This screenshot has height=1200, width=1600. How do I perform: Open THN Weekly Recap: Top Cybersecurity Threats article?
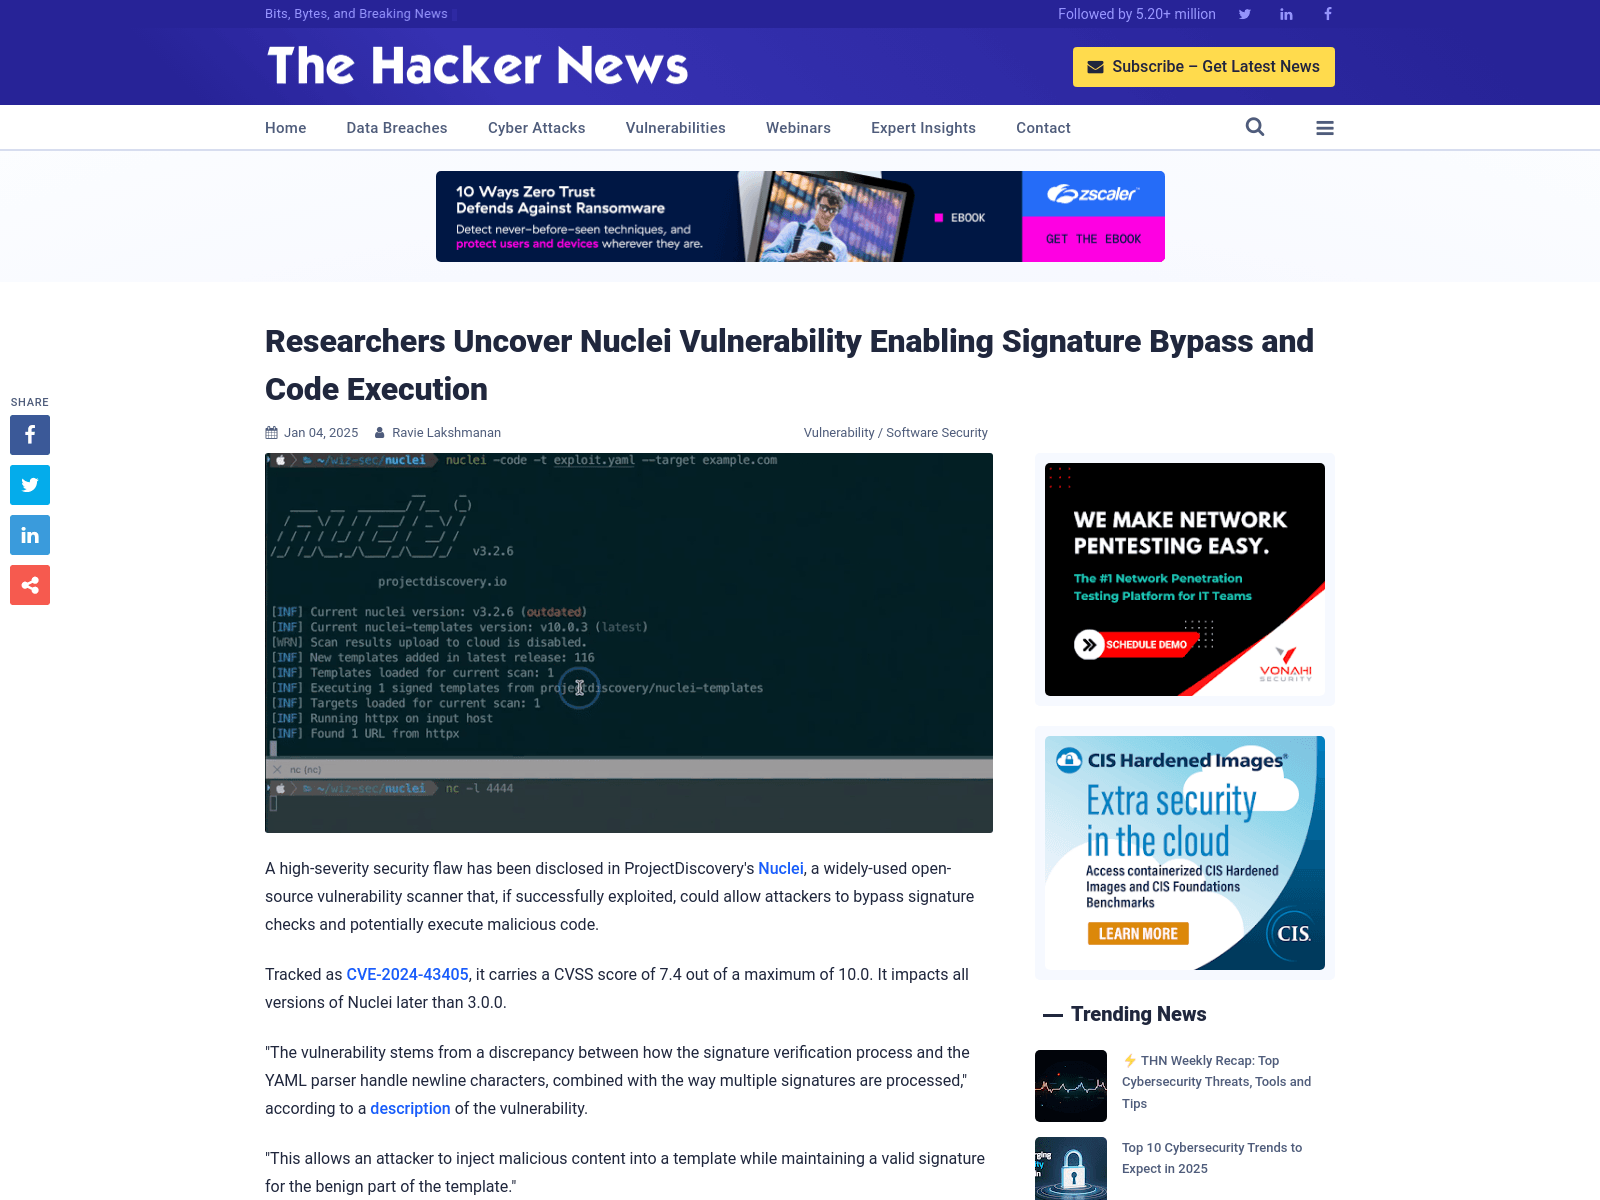pos(1216,1082)
